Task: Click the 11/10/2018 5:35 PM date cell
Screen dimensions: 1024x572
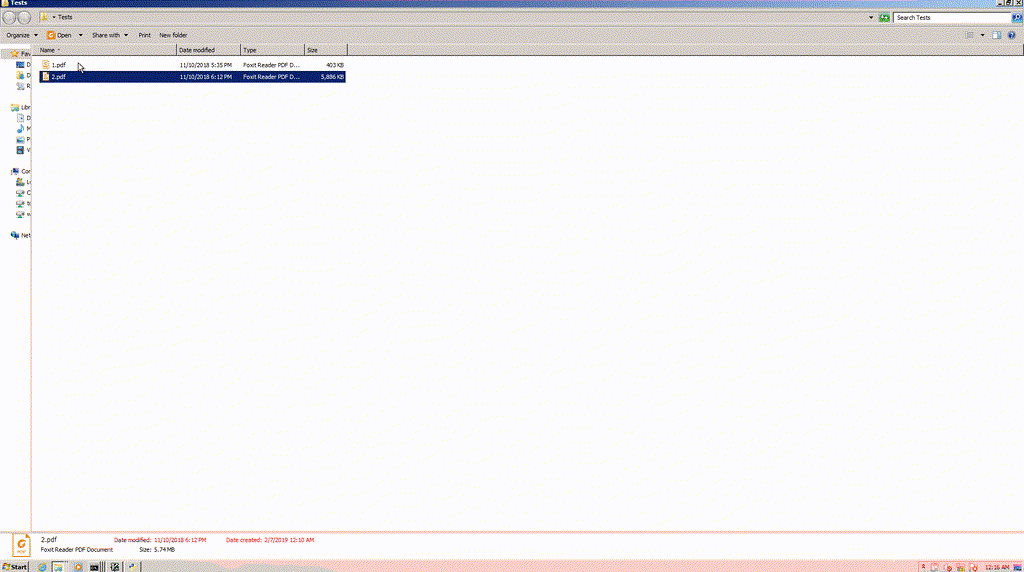Action: pos(206,65)
